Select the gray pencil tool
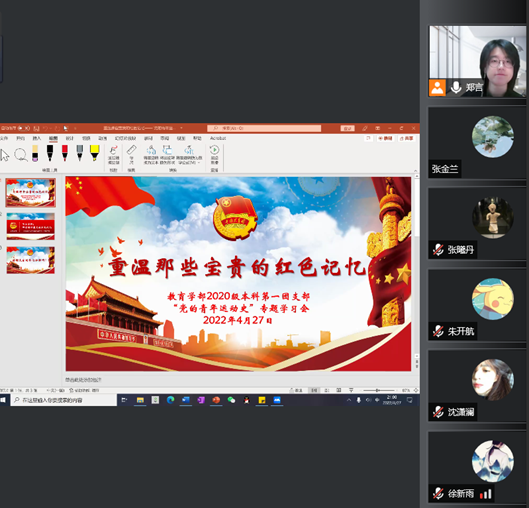 coord(80,153)
